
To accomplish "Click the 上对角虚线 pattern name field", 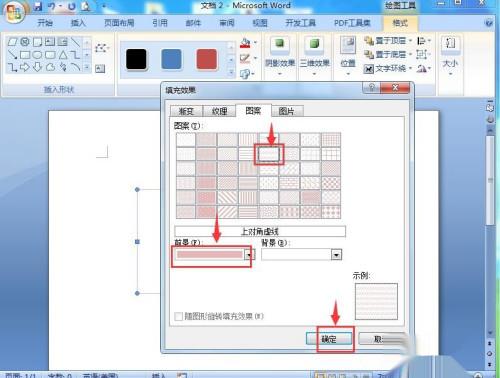I will pos(260,231).
